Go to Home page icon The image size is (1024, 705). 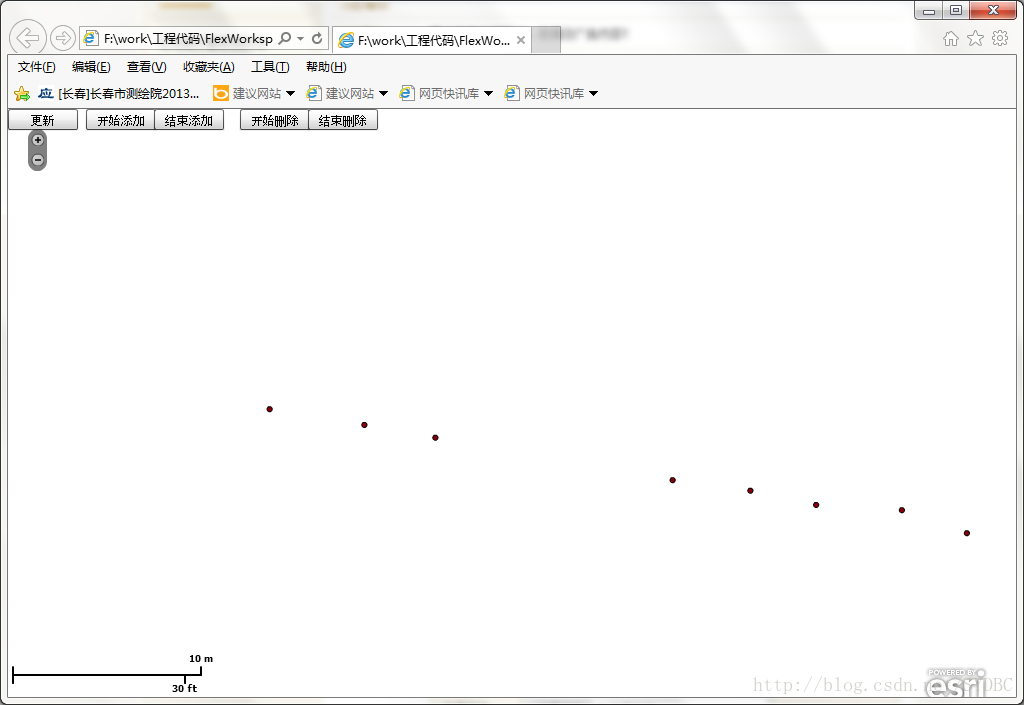[x=951, y=39]
